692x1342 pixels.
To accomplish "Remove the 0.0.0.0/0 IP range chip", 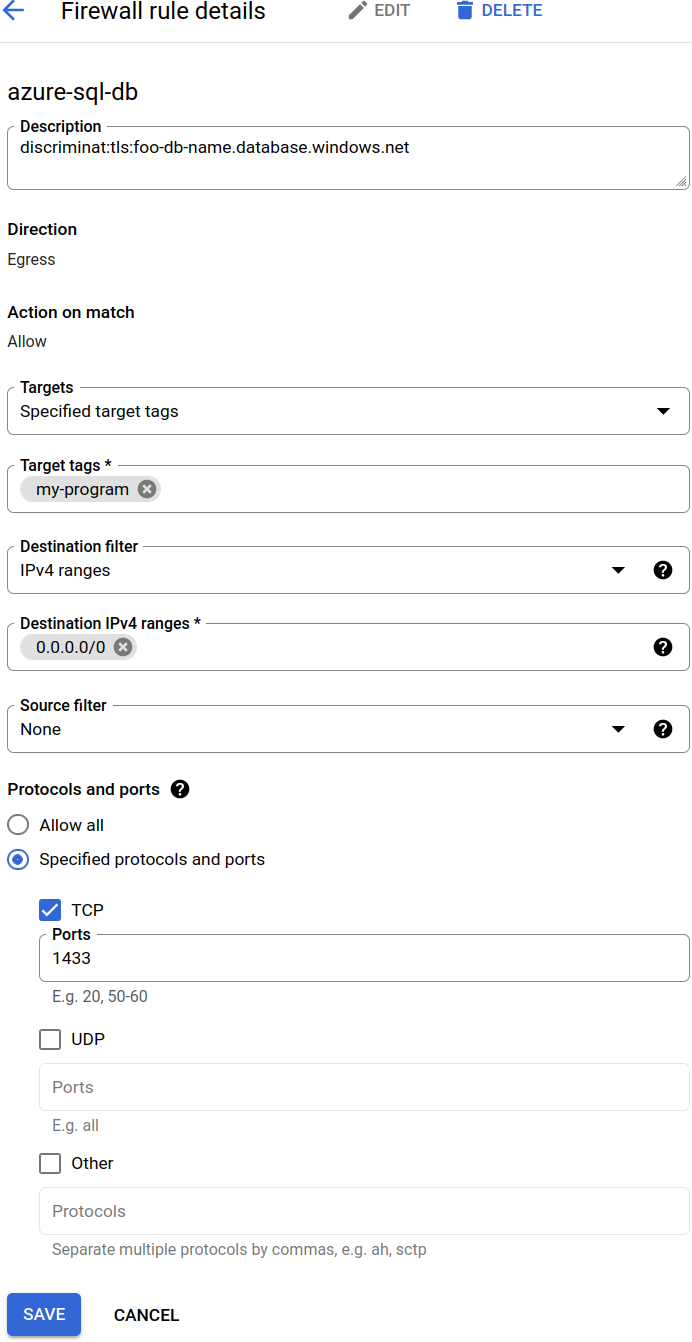I will pyautogui.click(x=123, y=647).
